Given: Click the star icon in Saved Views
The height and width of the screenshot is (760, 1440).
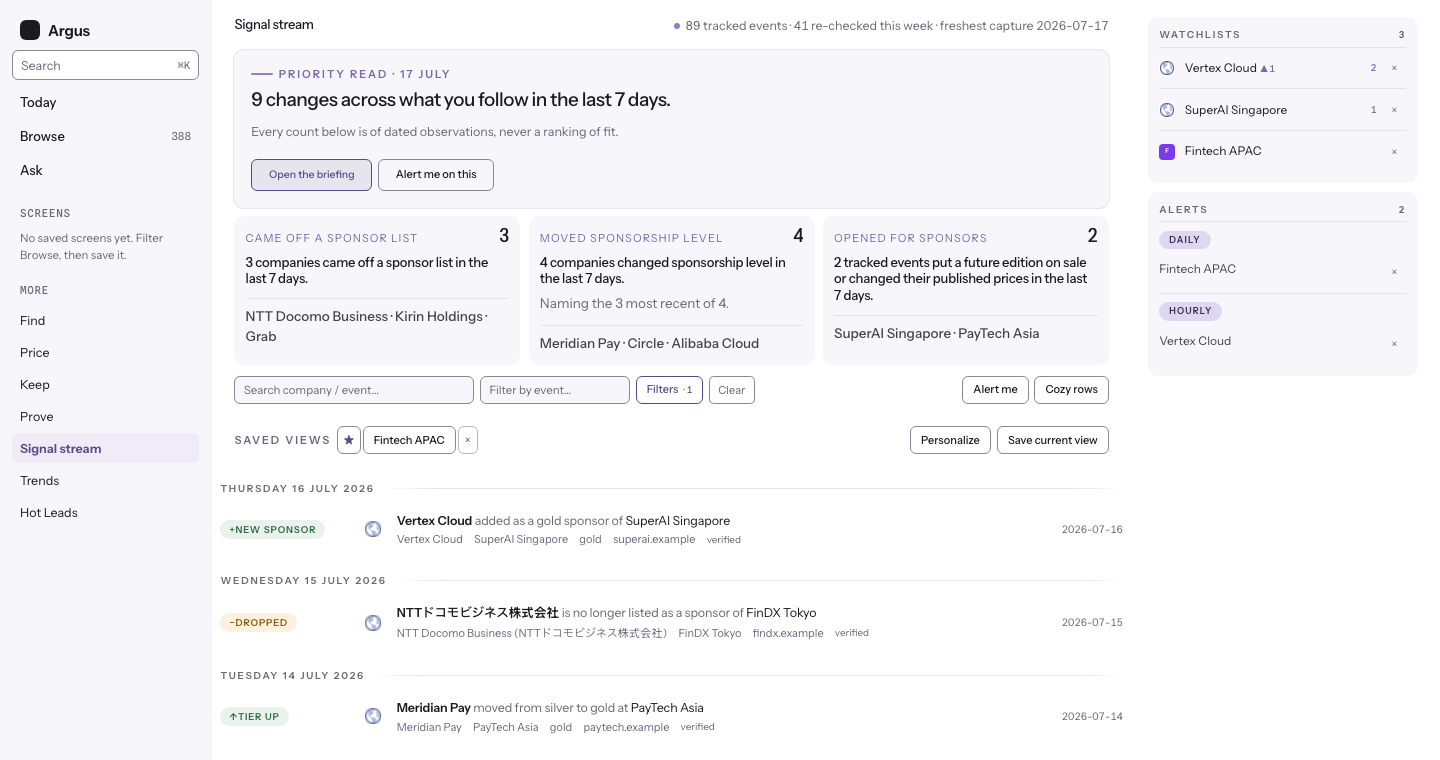Looking at the screenshot, I should (x=349, y=440).
